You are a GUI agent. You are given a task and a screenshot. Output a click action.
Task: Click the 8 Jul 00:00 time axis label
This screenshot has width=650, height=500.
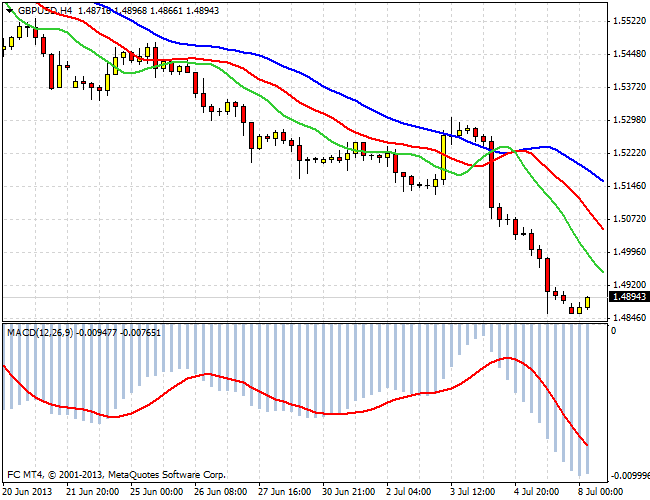(601, 492)
